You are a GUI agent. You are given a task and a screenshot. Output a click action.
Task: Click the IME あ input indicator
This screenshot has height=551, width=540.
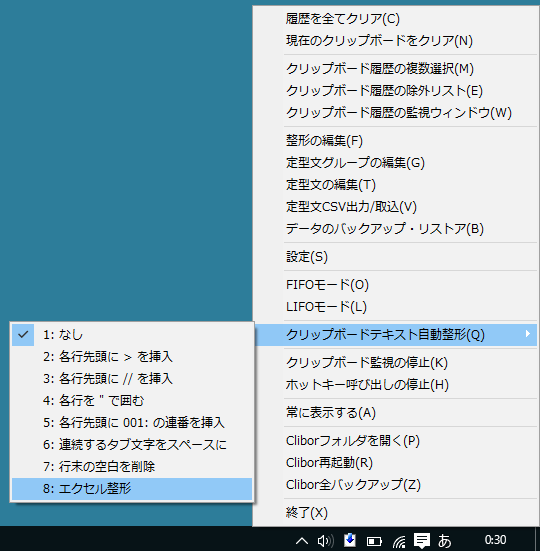coord(444,541)
